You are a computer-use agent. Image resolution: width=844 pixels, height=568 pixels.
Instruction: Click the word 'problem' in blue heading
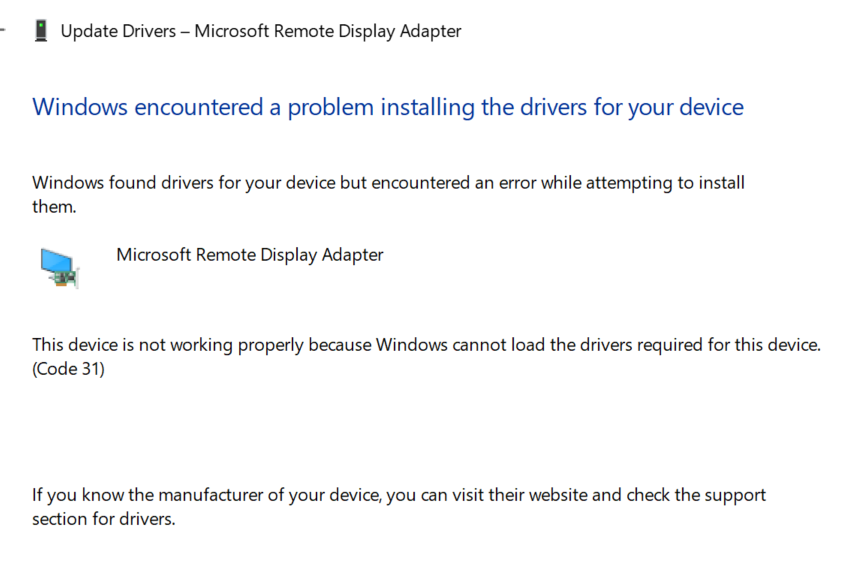330,108
